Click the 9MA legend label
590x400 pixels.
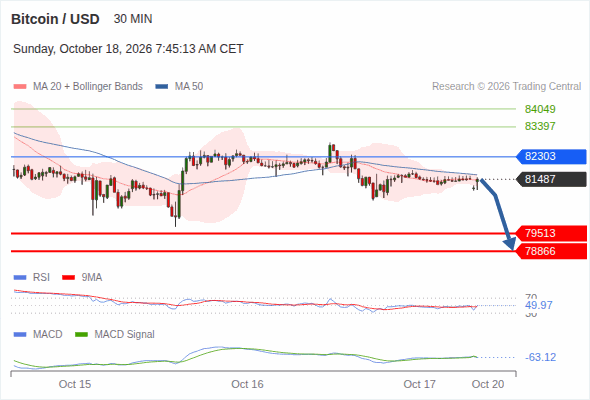[x=92, y=277]
